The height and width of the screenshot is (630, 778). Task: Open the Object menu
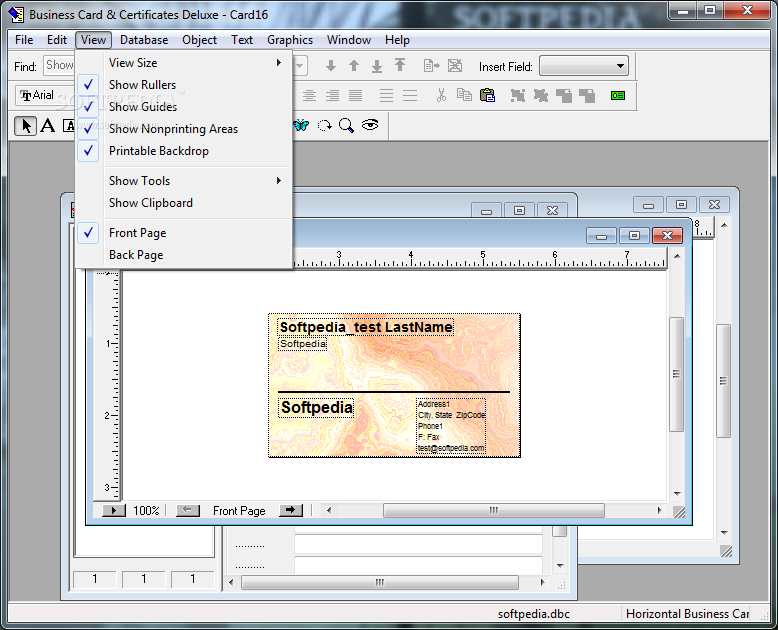pyautogui.click(x=199, y=40)
